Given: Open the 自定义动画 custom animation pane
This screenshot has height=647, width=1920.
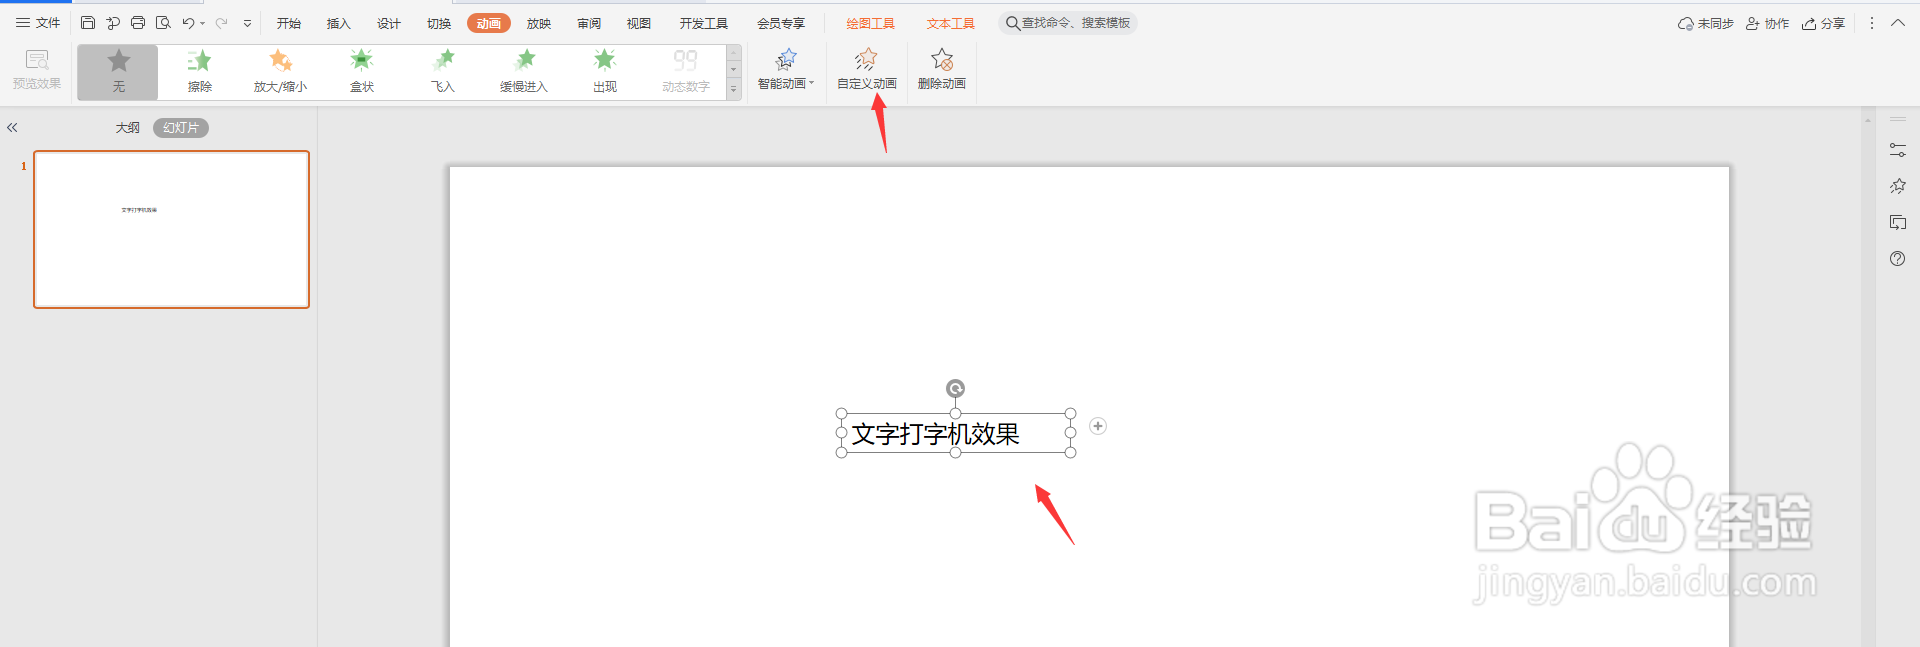Looking at the screenshot, I should pyautogui.click(x=867, y=70).
